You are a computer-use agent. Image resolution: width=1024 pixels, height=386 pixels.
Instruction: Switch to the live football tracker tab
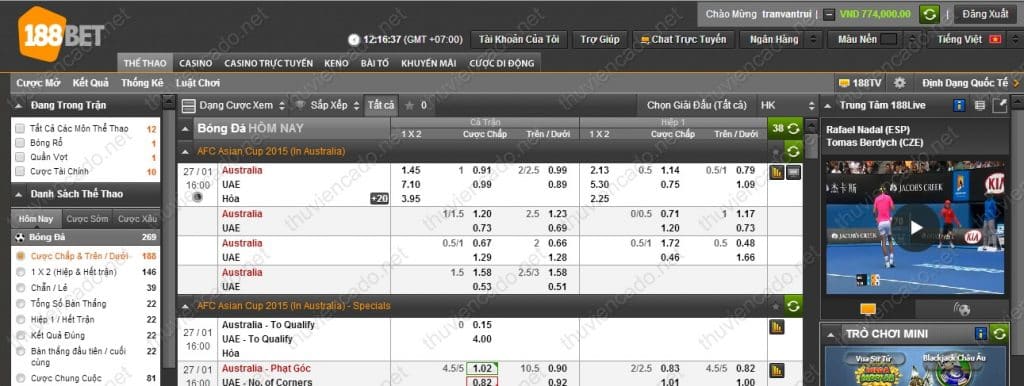[961, 309]
